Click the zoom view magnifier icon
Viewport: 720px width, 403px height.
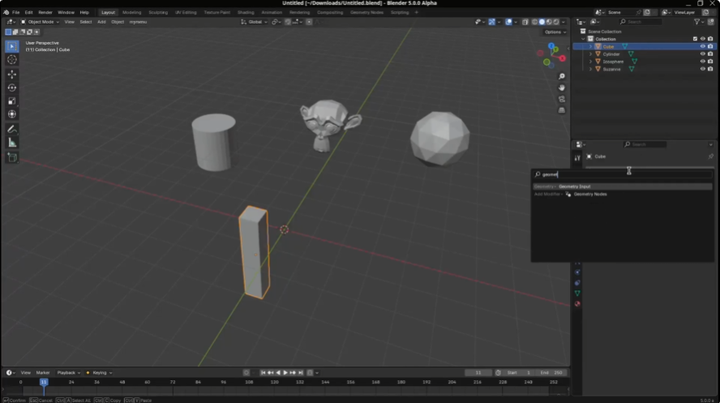click(562, 76)
